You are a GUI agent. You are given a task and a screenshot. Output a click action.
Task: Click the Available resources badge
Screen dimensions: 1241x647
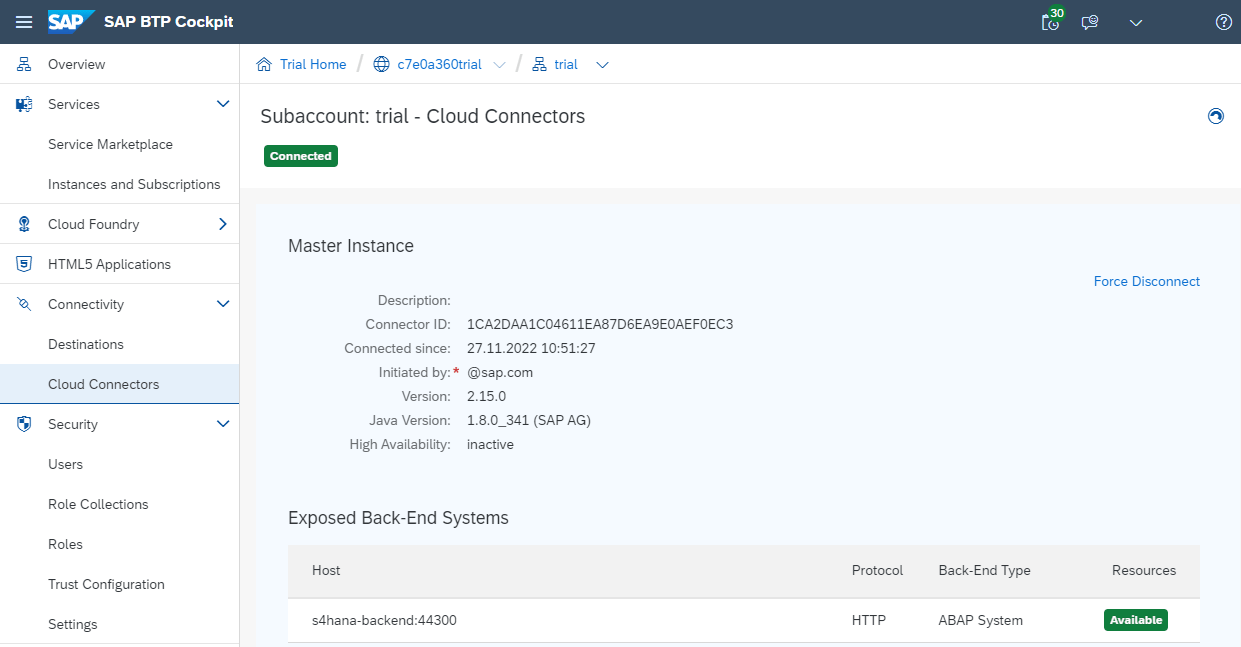tap(1136, 620)
